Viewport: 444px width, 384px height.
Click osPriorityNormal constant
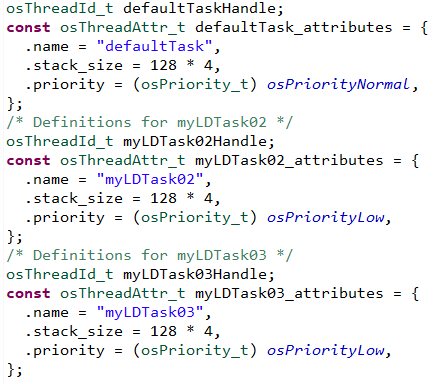point(338,84)
